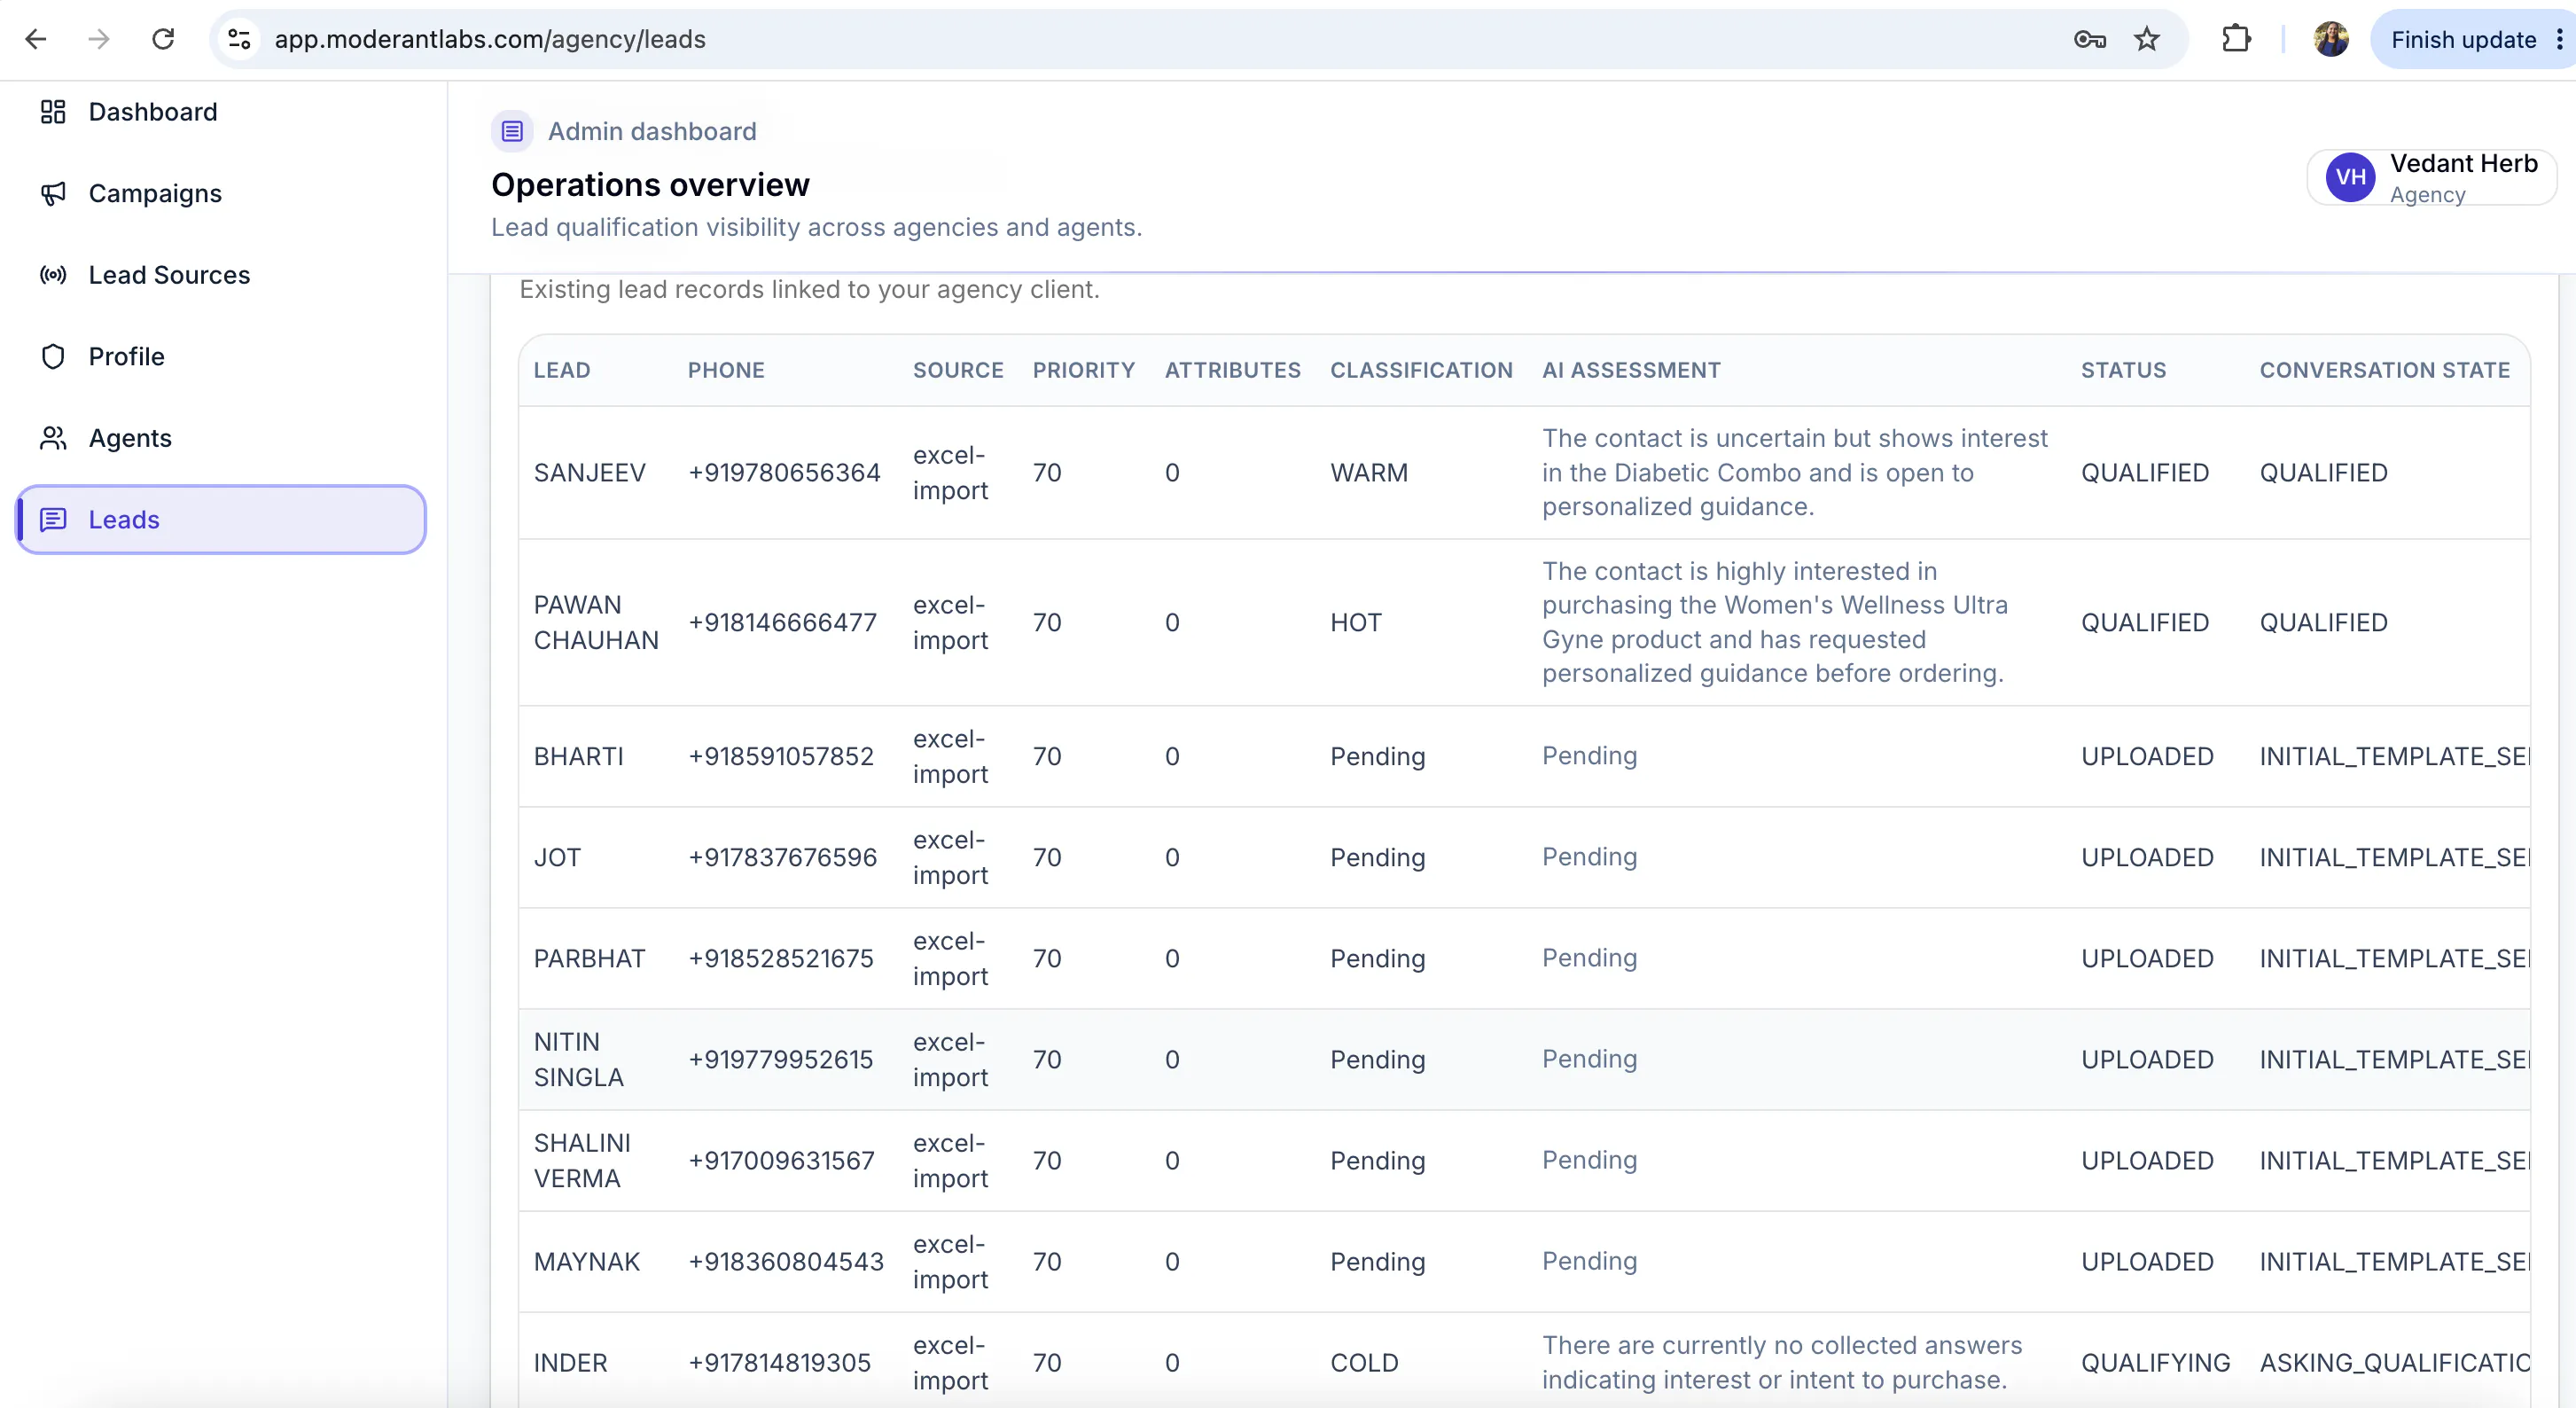Screen dimensions: 2576x1408
Task: Click the Agents people icon
Action: [53, 438]
